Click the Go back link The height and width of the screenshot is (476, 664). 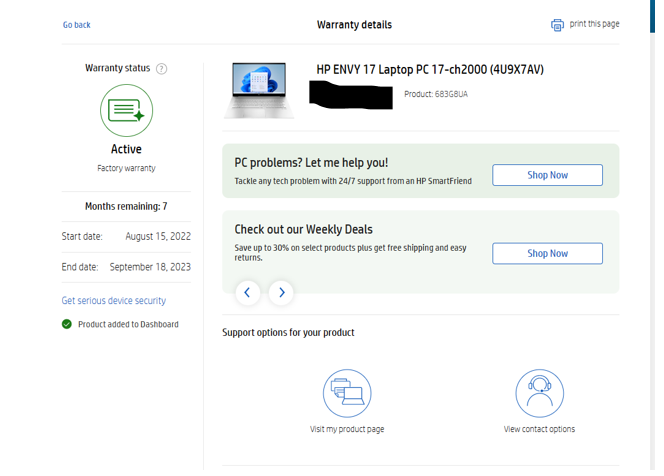(x=77, y=25)
